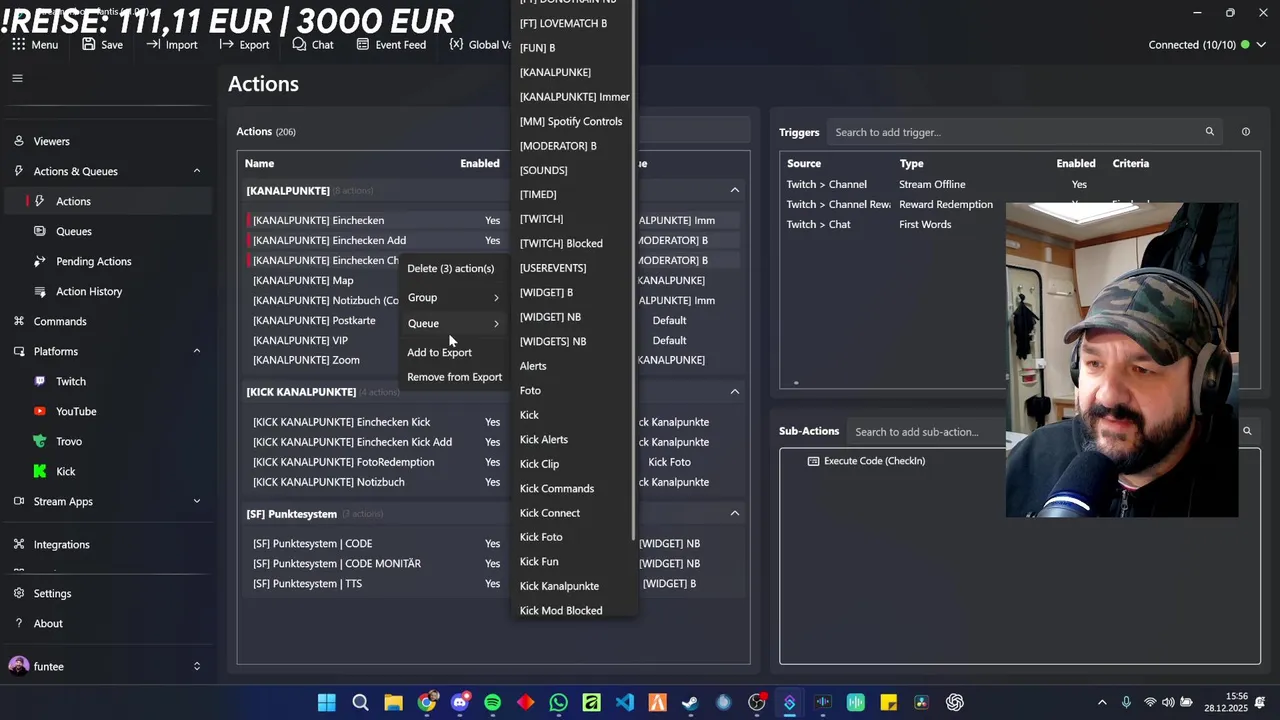
Task: Open WhatsApp from the taskbar
Action: (558, 703)
